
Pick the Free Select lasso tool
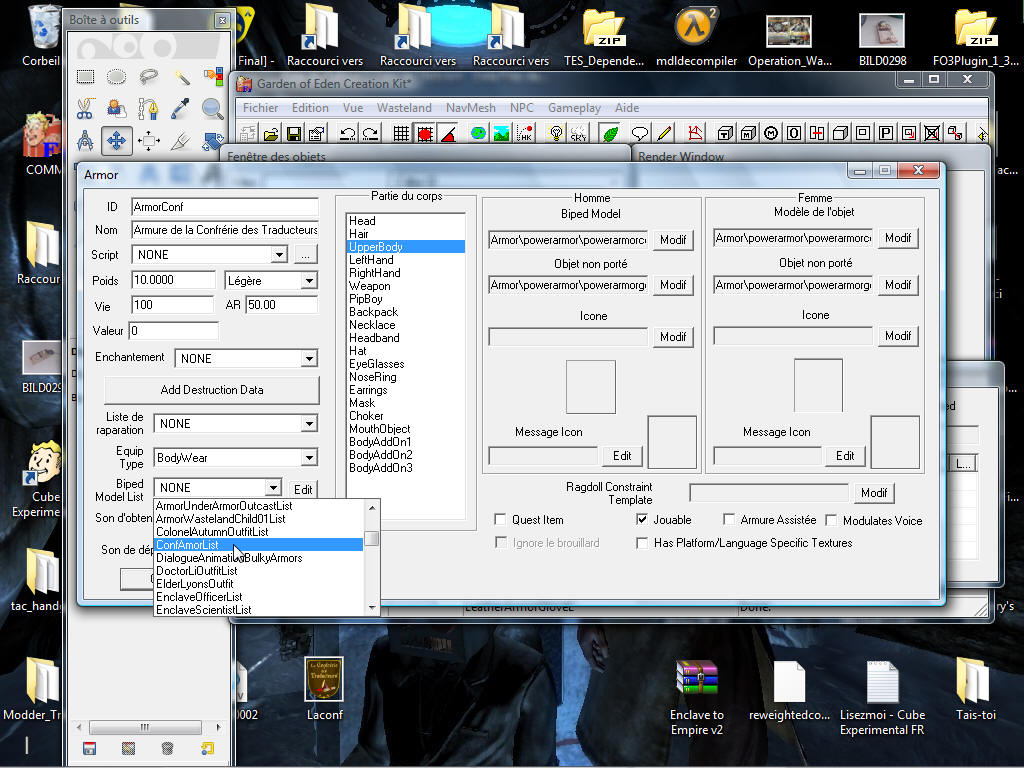pyautogui.click(x=149, y=77)
